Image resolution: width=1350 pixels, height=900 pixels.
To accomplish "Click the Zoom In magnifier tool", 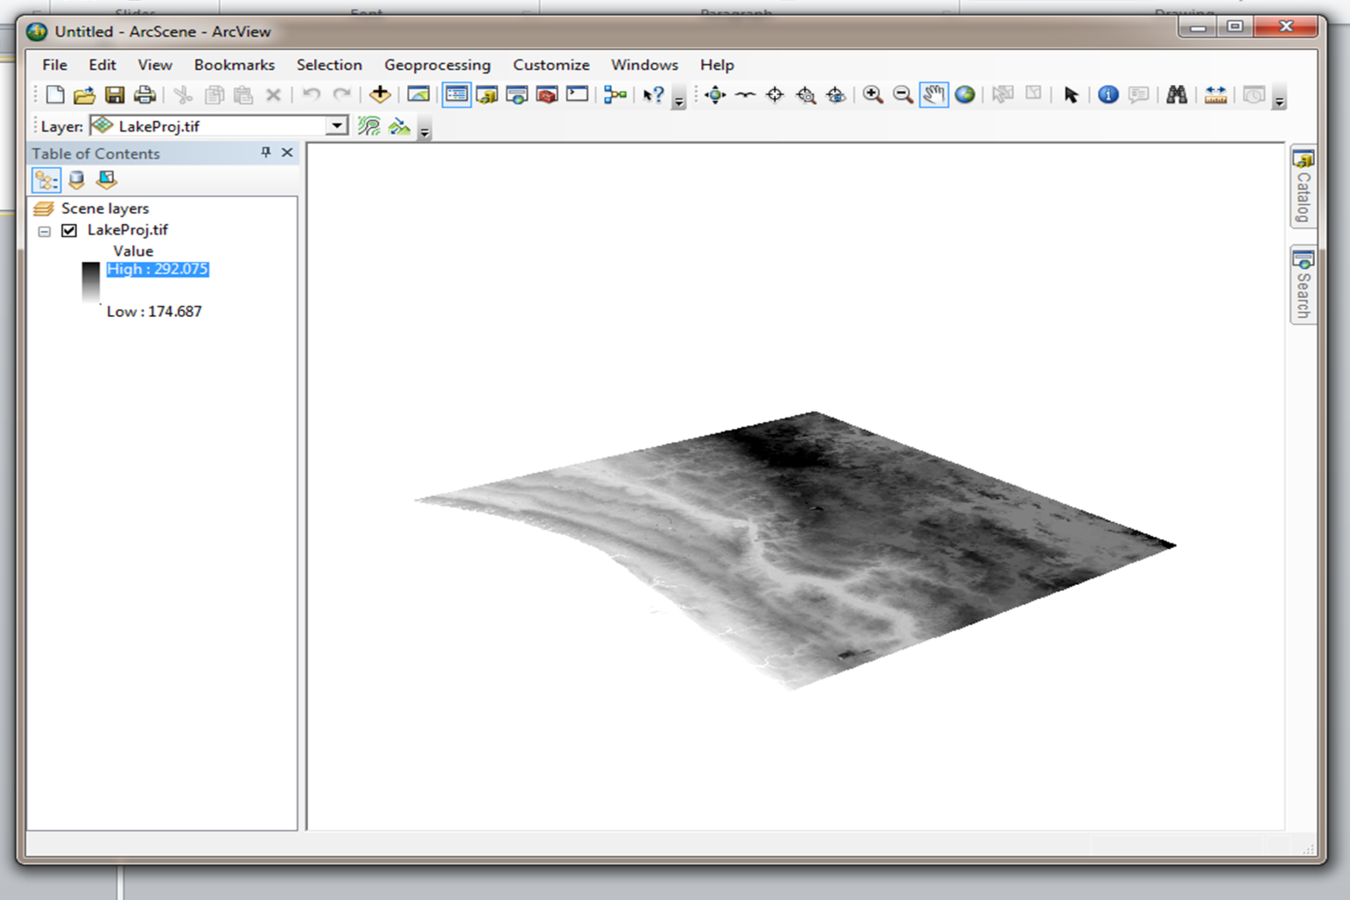I will tap(873, 95).
